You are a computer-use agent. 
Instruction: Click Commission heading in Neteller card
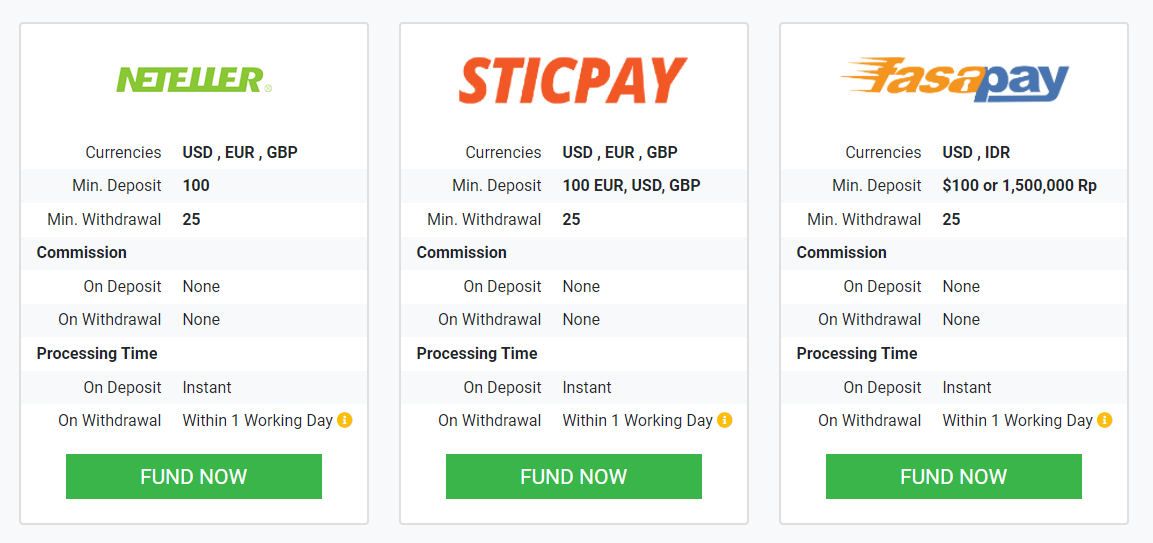pos(82,252)
